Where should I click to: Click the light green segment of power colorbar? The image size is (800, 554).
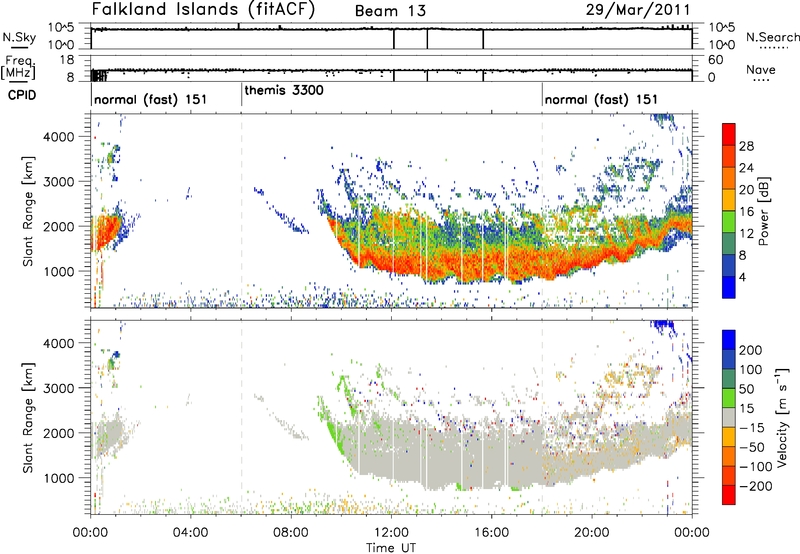tap(729, 222)
